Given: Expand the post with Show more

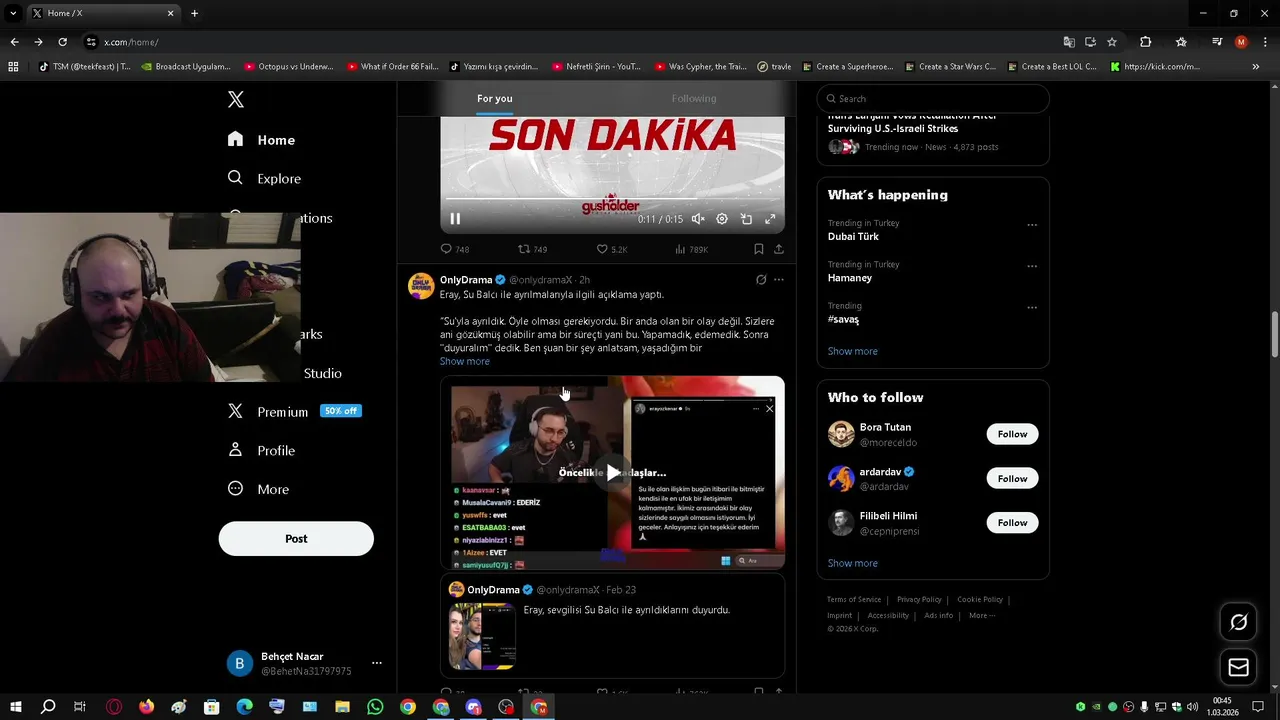Looking at the screenshot, I should [x=465, y=361].
